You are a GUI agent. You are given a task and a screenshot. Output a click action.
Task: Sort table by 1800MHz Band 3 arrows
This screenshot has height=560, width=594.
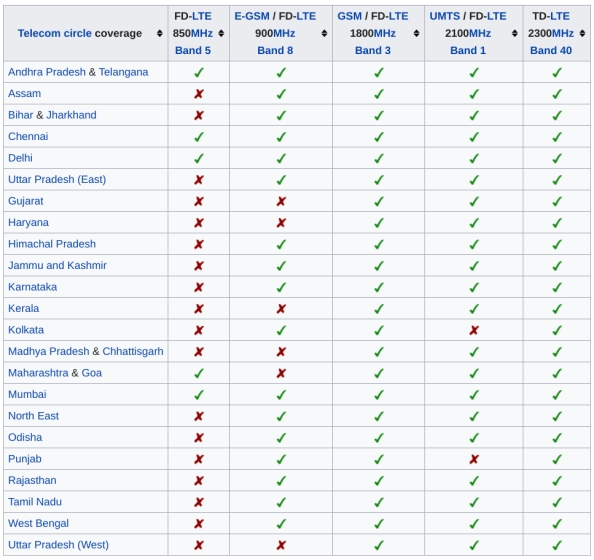click(416, 33)
